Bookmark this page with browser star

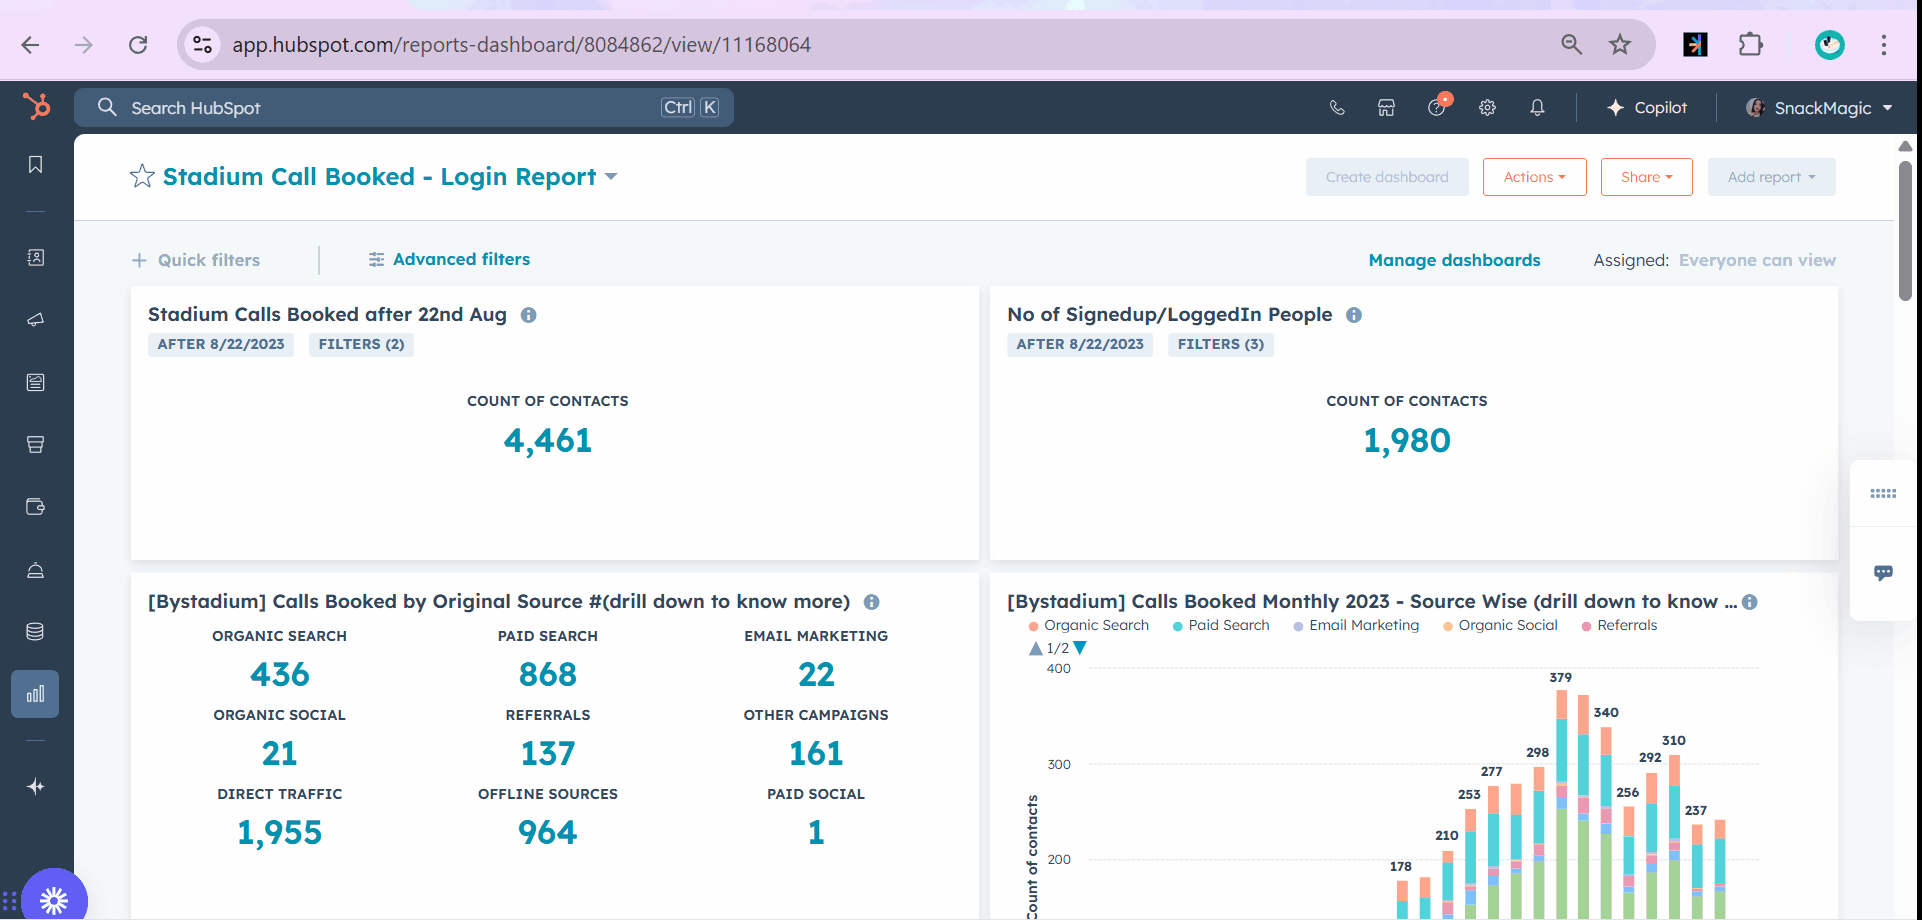(1620, 44)
